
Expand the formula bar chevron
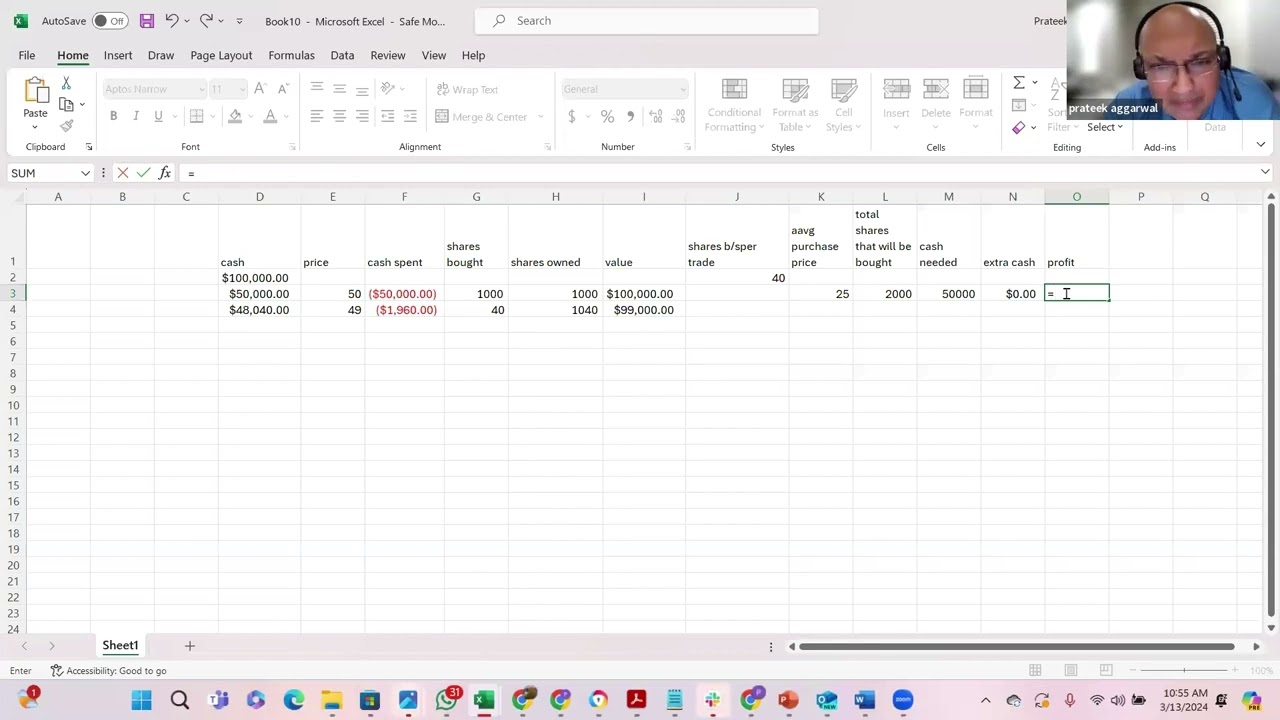pyautogui.click(x=1265, y=173)
